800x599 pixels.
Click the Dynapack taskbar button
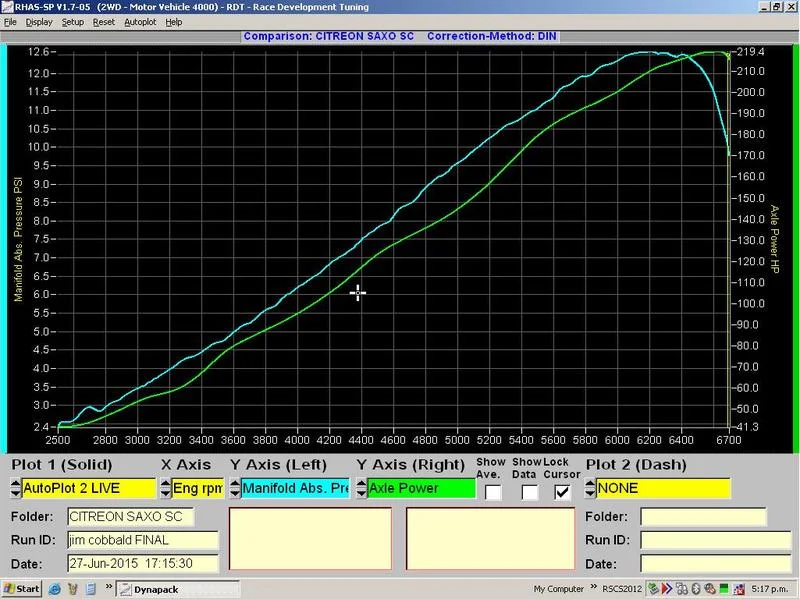178,589
